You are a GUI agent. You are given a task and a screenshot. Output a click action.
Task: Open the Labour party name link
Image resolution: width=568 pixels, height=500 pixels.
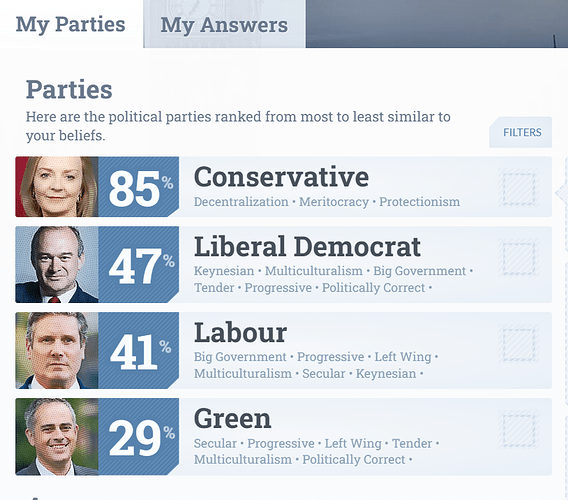click(241, 333)
